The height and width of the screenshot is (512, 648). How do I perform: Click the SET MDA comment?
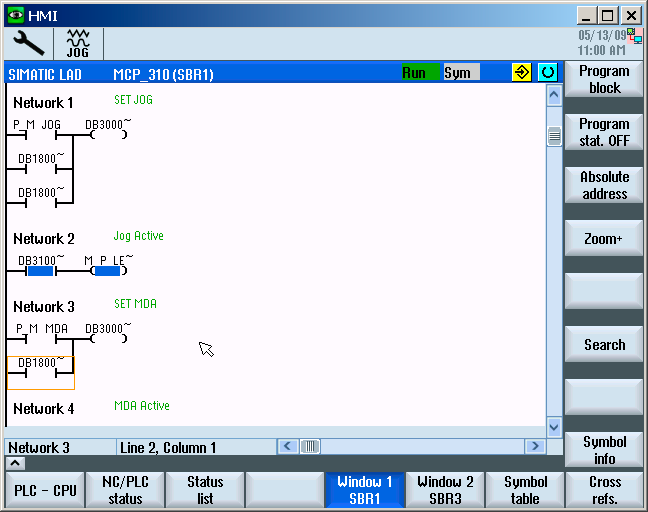[135, 304]
